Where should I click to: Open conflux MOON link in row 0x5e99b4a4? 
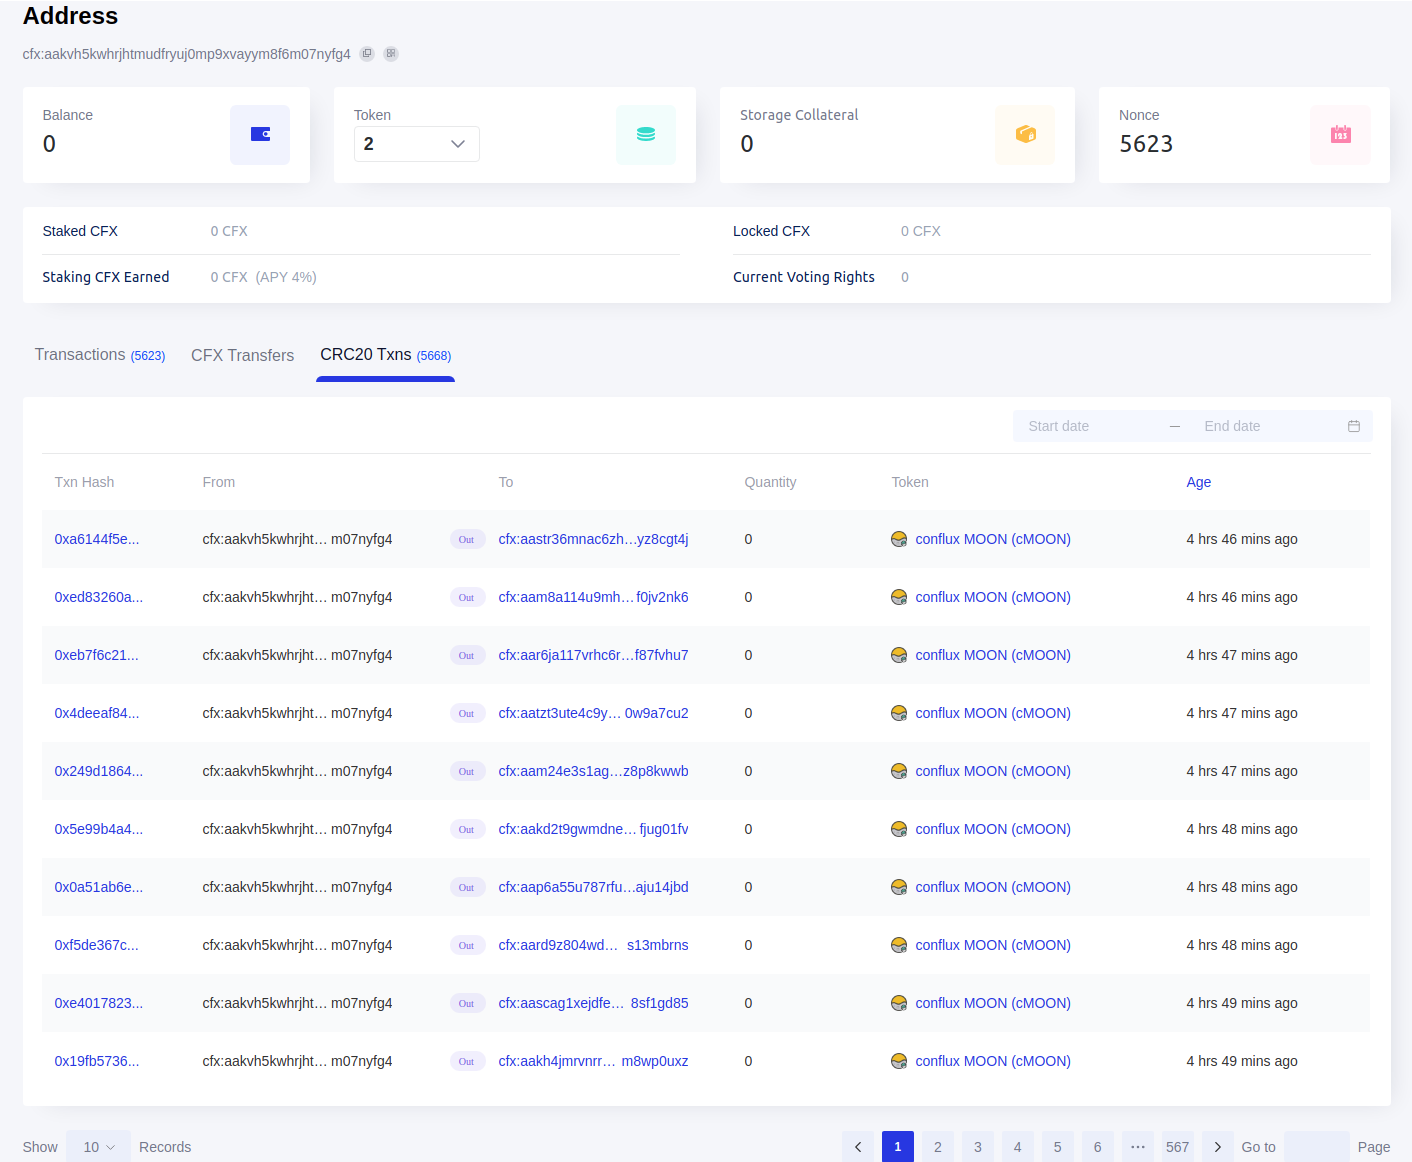(x=993, y=829)
